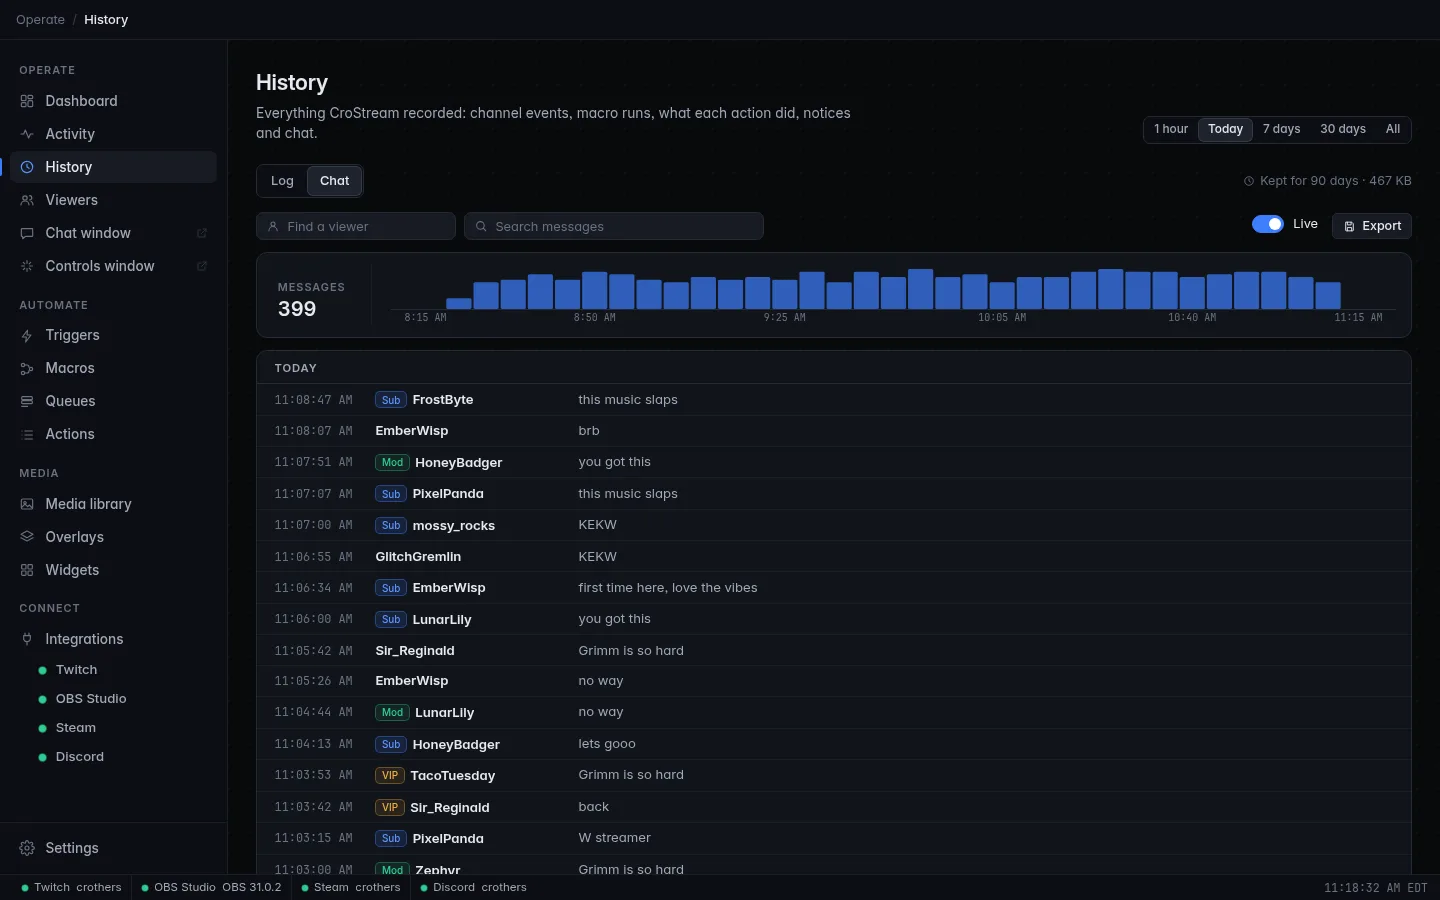This screenshot has height=900, width=1440.
Task: Click the History clock icon in sidebar
Action: click(27, 167)
